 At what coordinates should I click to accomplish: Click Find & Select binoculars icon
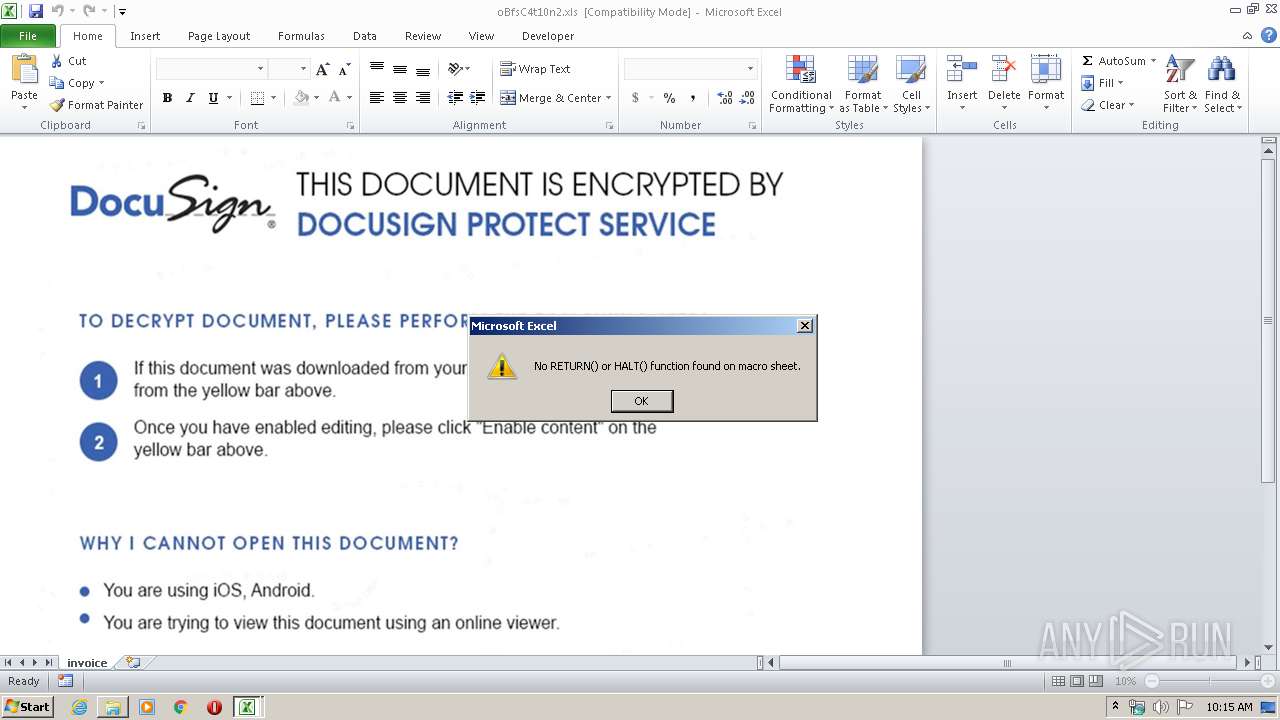point(1221,70)
